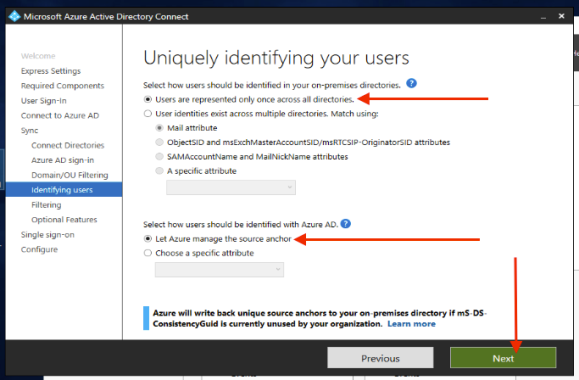Open Optional Features sub-step
This screenshot has height=380, width=579.
click(x=64, y=220)
